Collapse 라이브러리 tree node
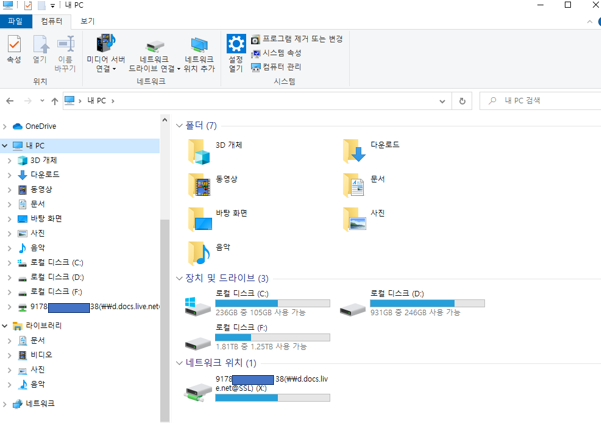Screen dimensions: 601x423 point(5,326)
